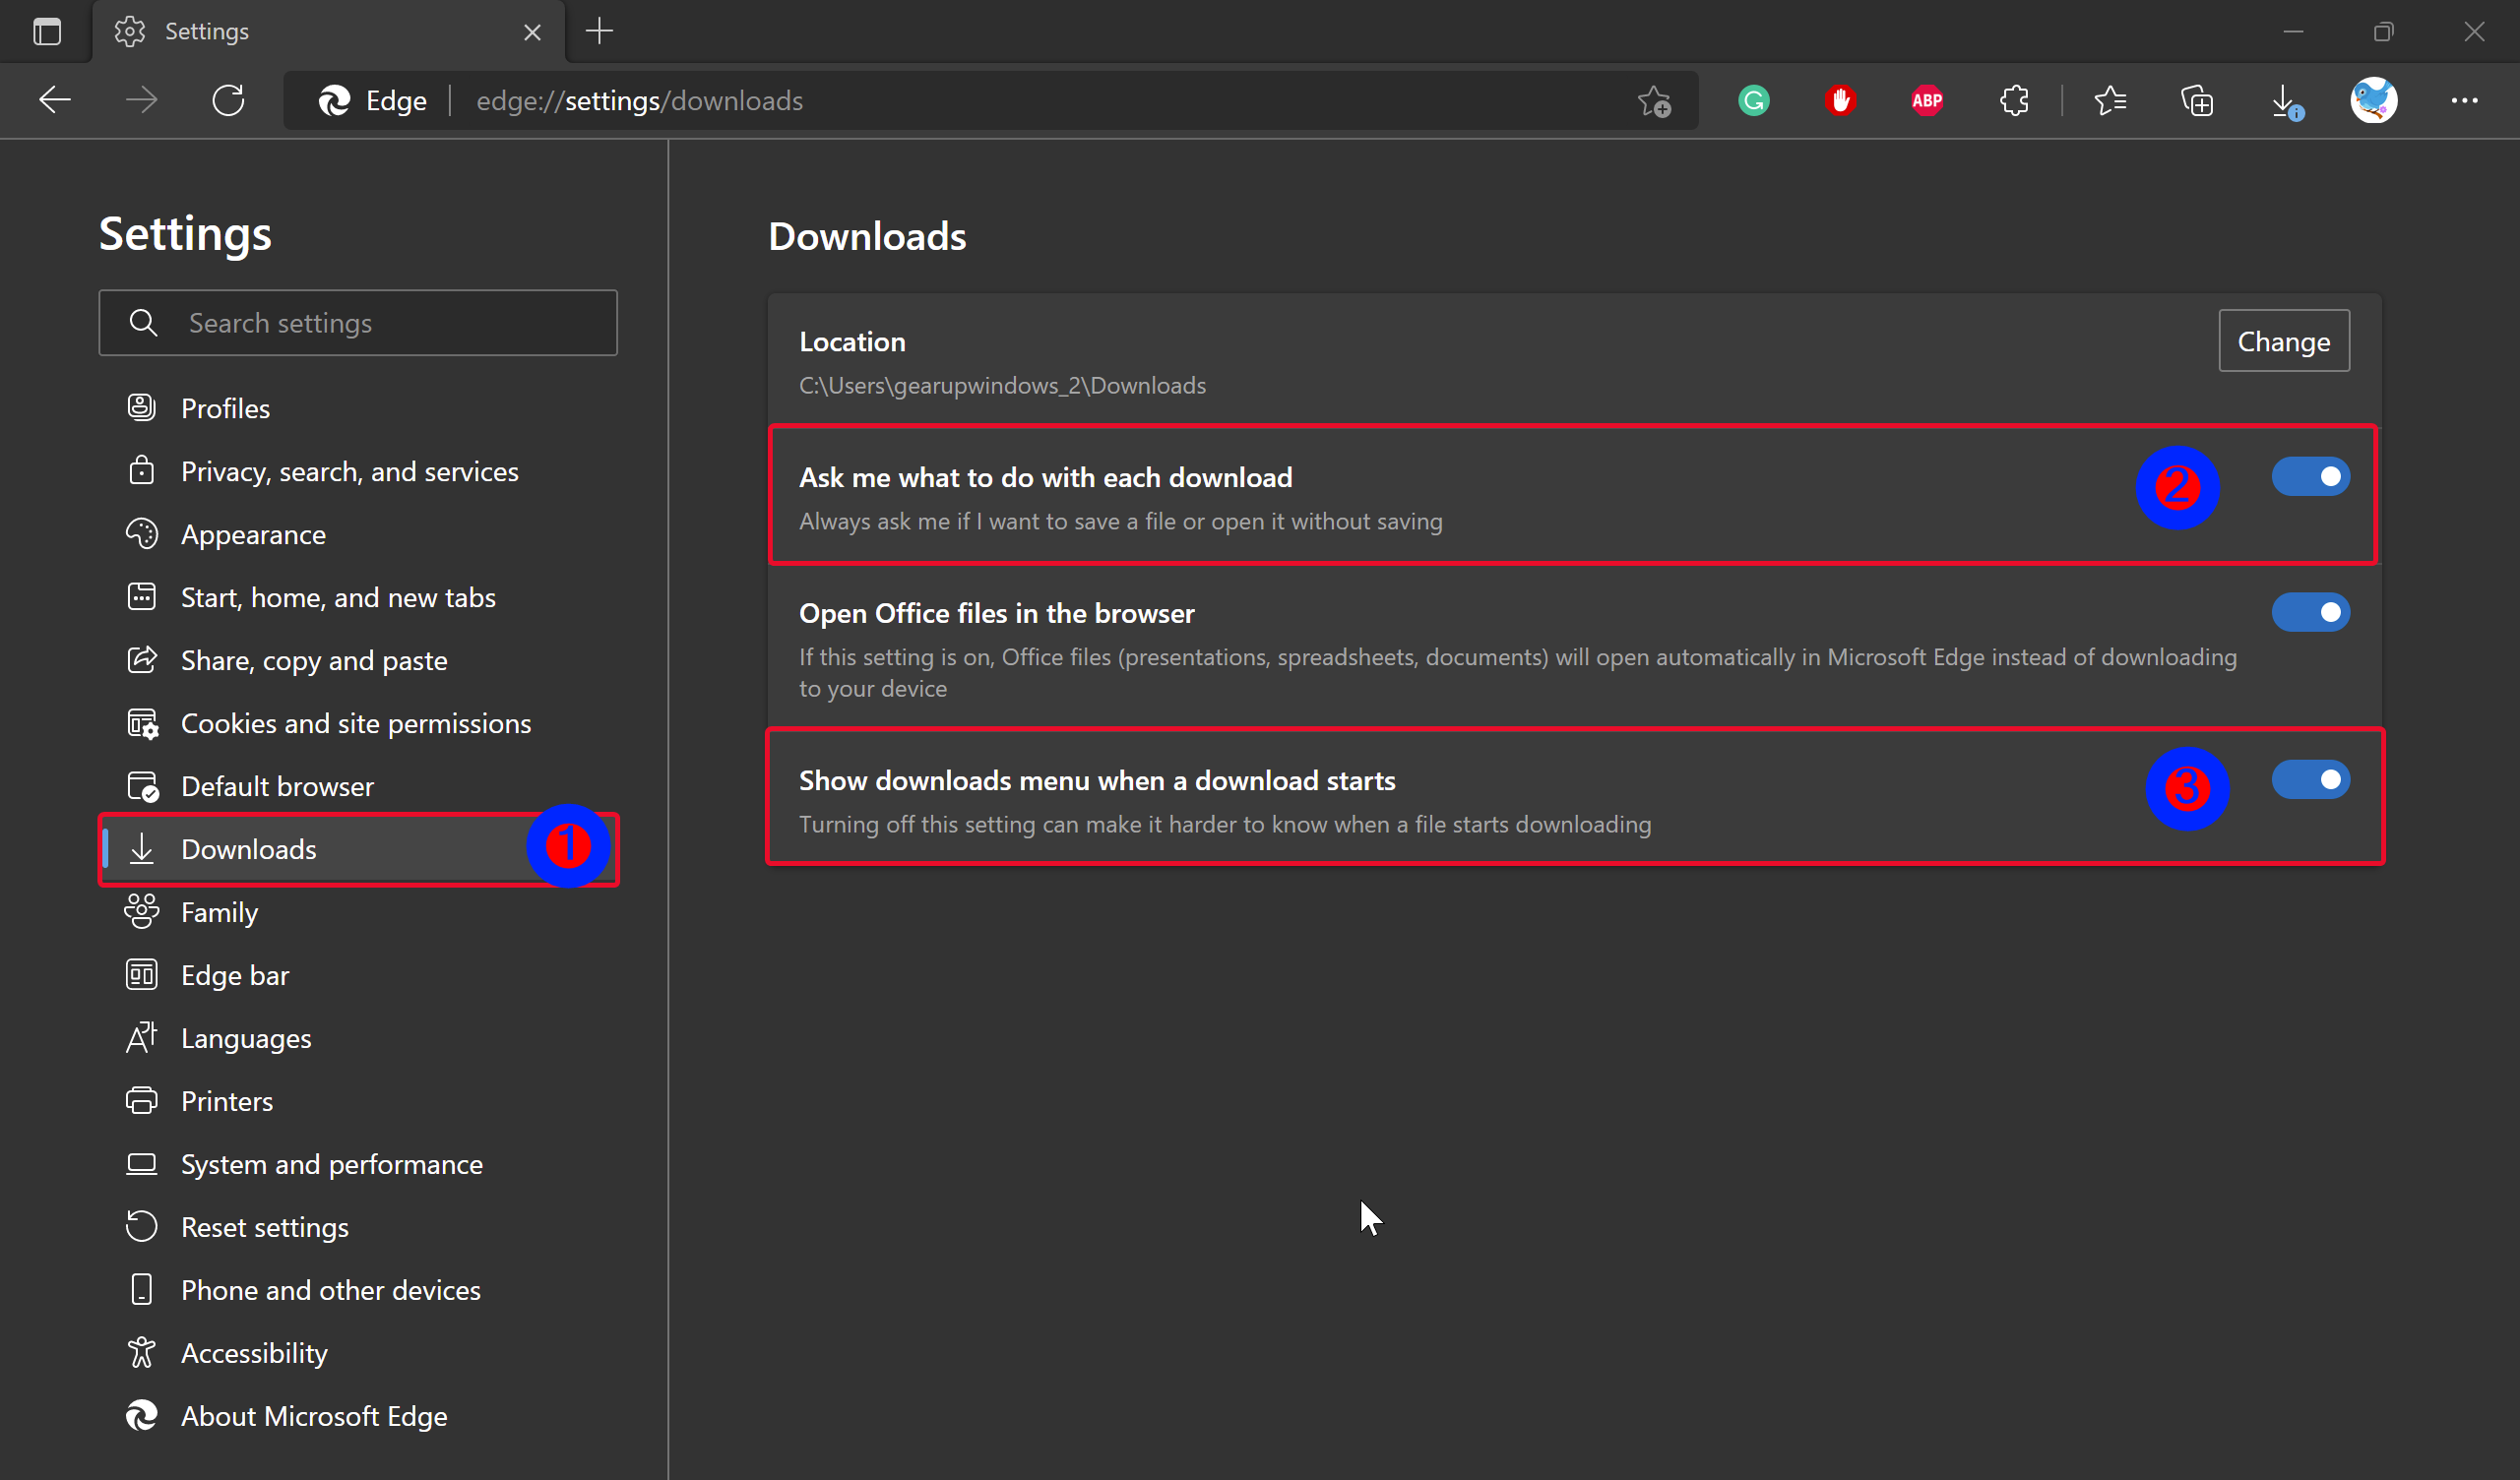Click the Search settings input field

pos(357,323)
